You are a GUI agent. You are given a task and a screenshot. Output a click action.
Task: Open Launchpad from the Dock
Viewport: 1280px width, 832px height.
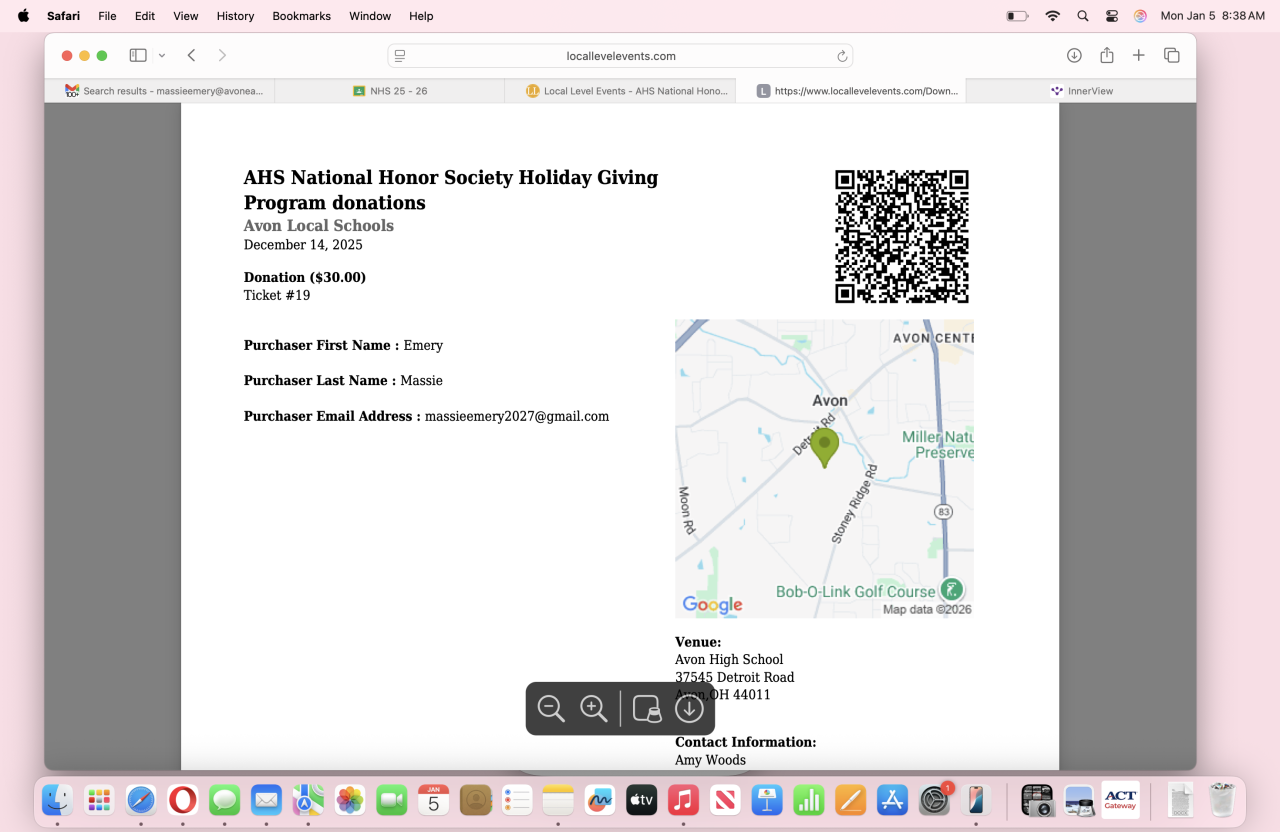99,800
